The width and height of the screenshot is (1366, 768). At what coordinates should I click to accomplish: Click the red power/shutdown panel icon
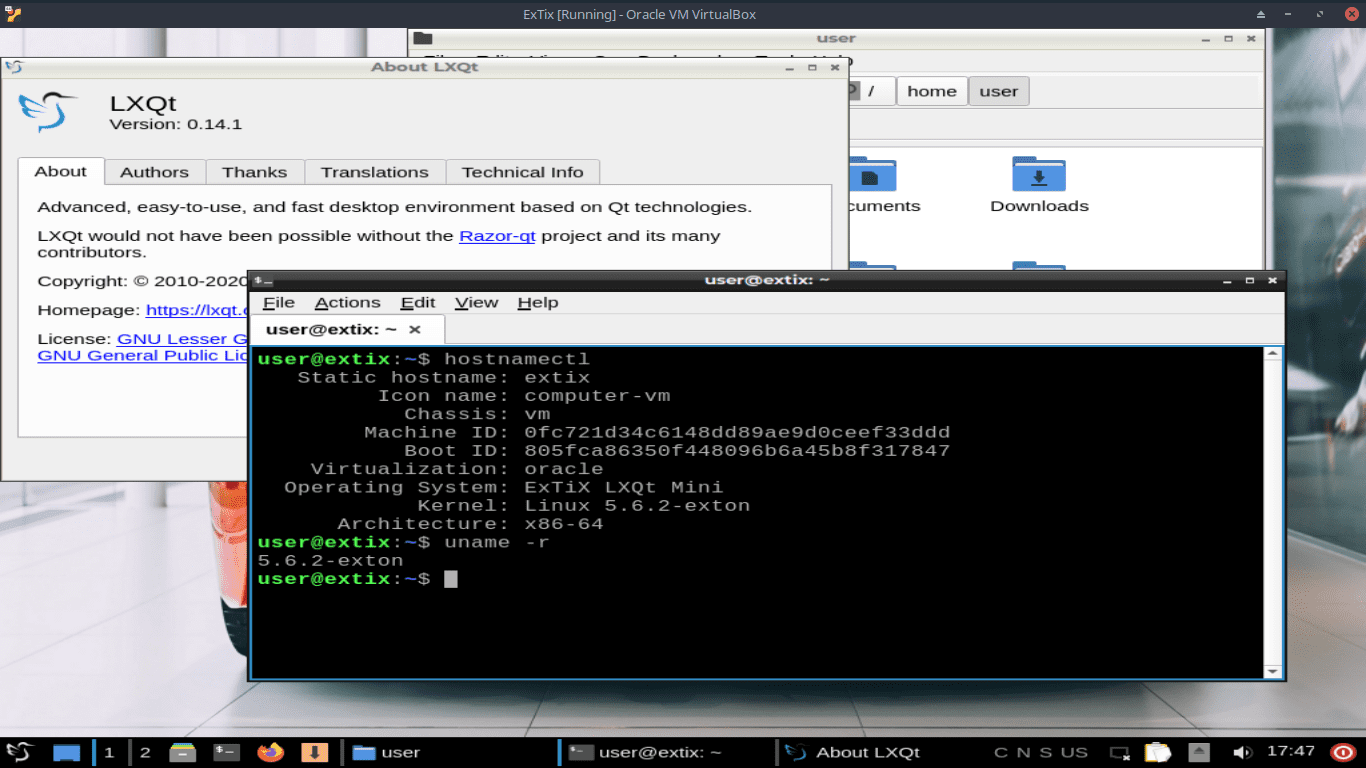point(1343,752)
